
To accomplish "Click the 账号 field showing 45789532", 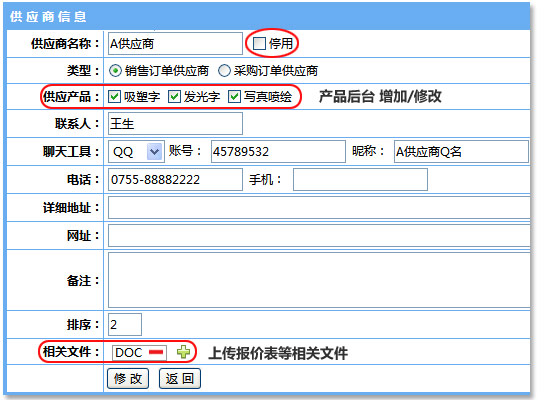I will pyautogui.click(x=278, y=152).
